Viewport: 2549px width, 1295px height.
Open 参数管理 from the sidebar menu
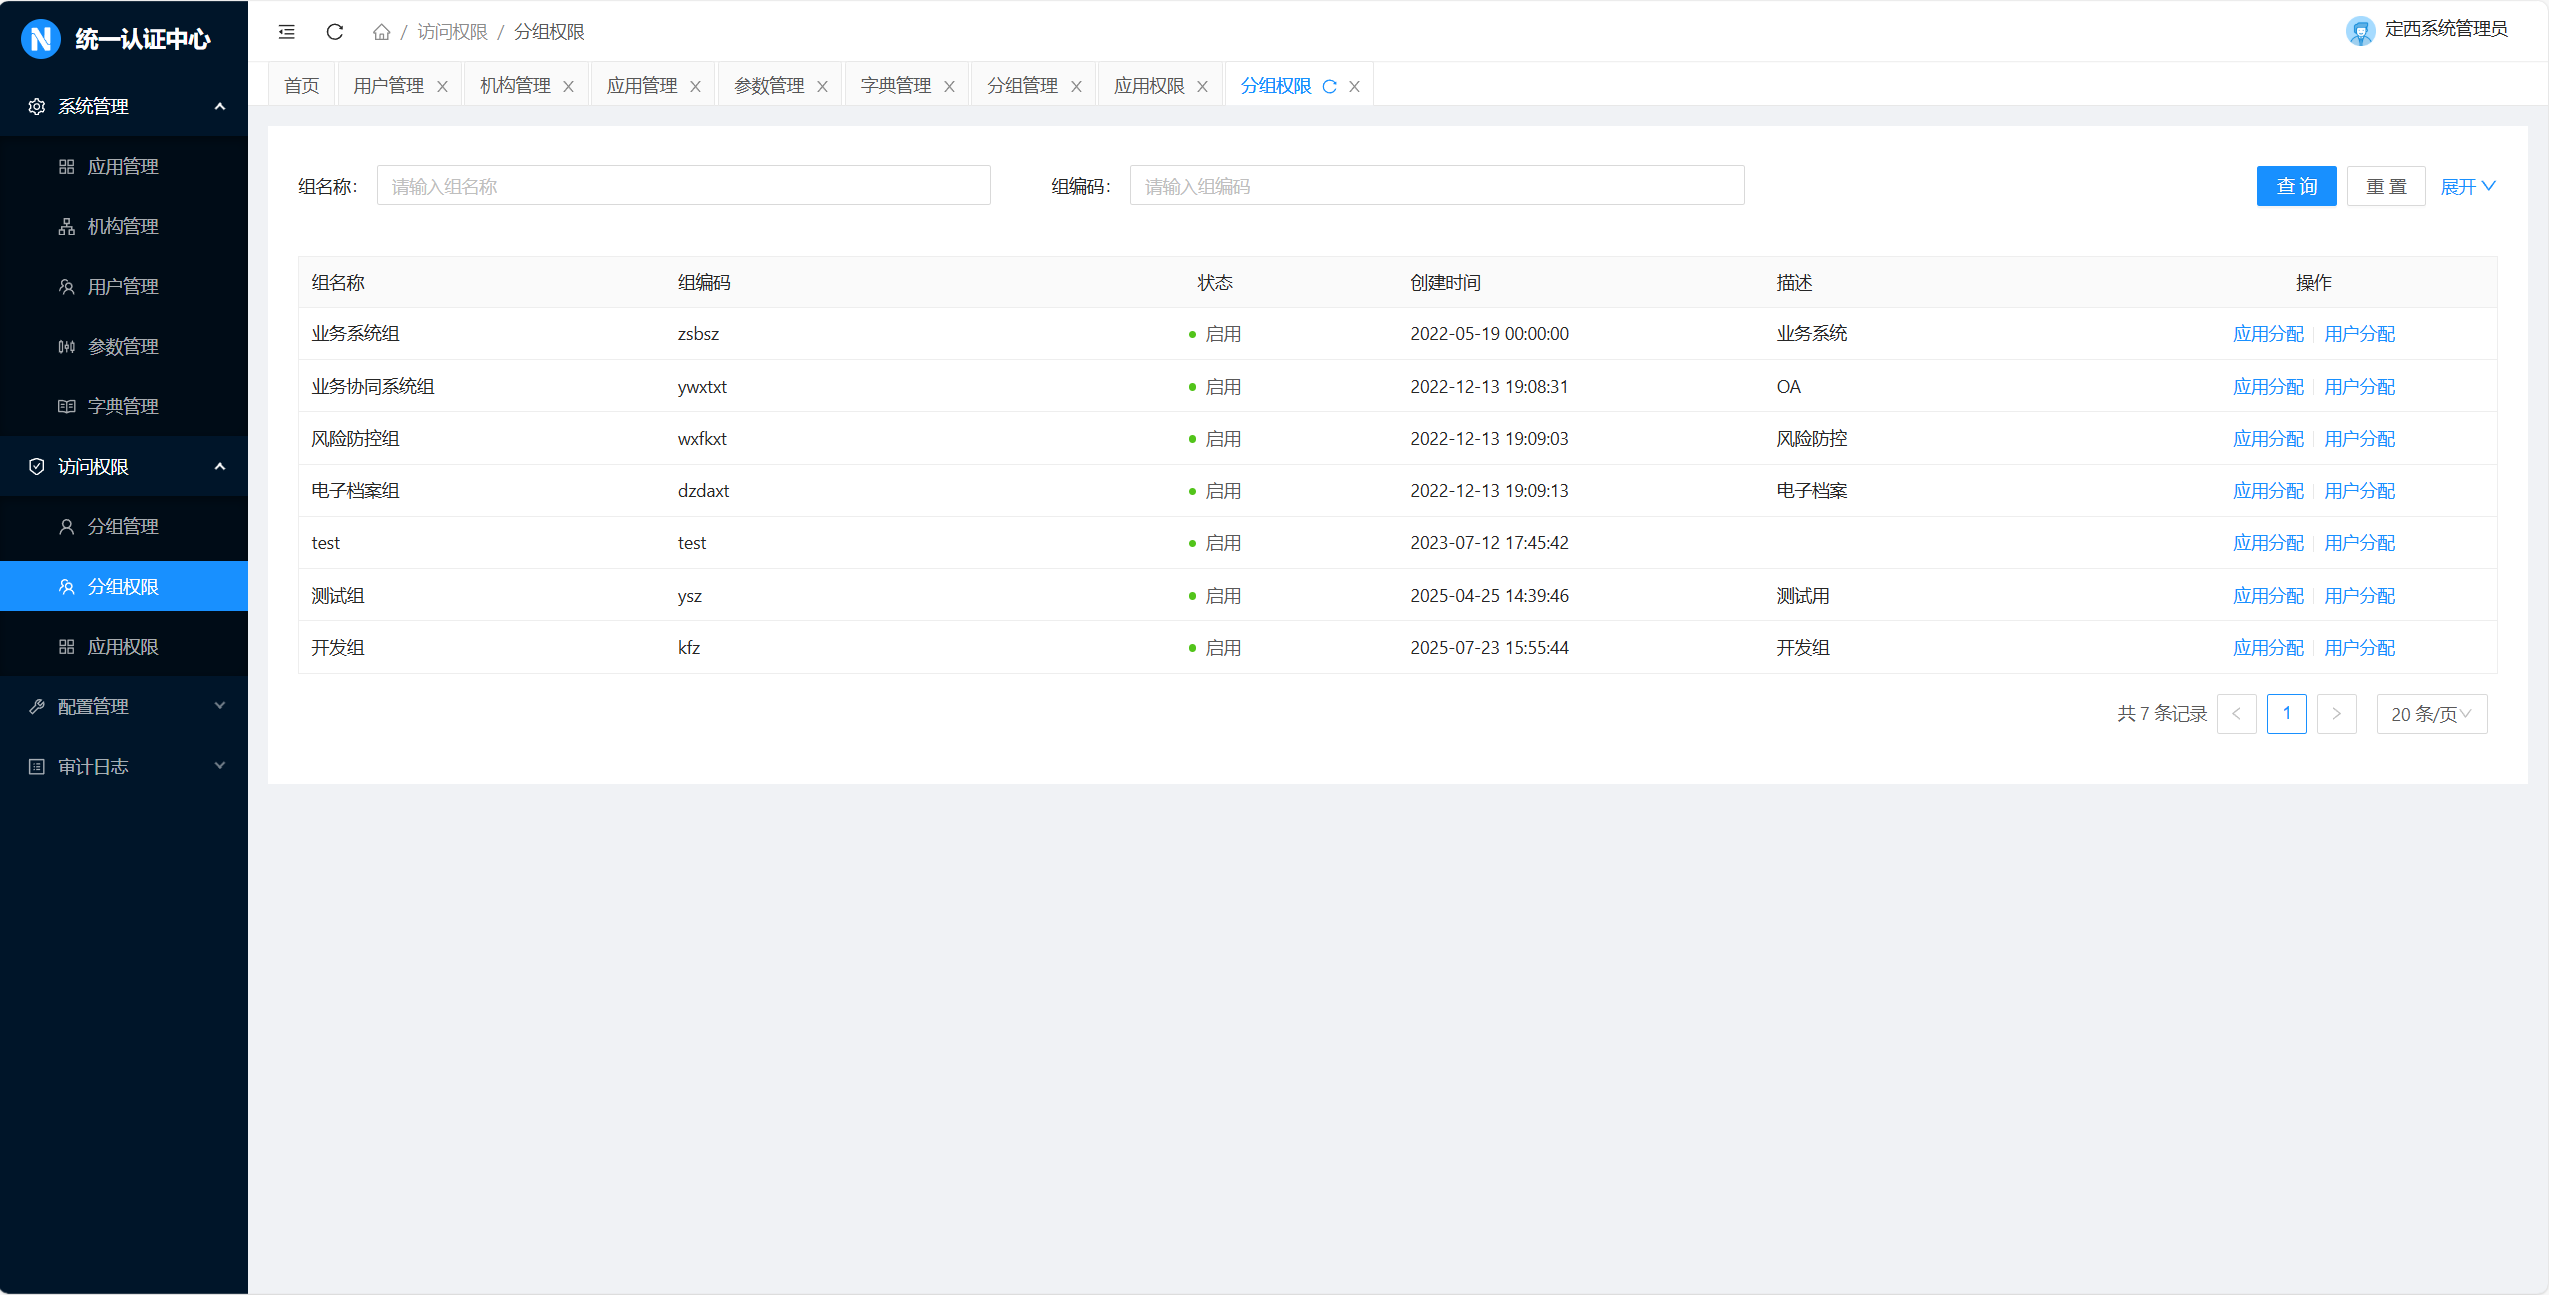click(x=123, y=347)
